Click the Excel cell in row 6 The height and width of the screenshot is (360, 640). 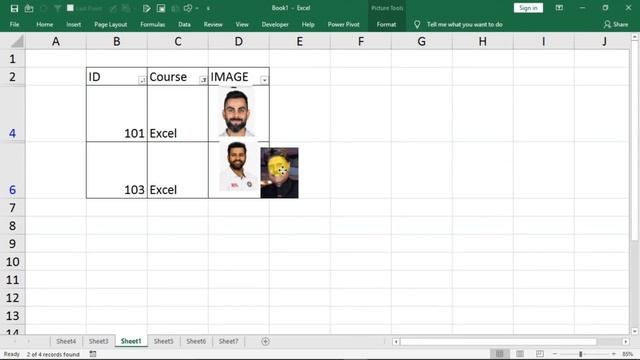178,170
